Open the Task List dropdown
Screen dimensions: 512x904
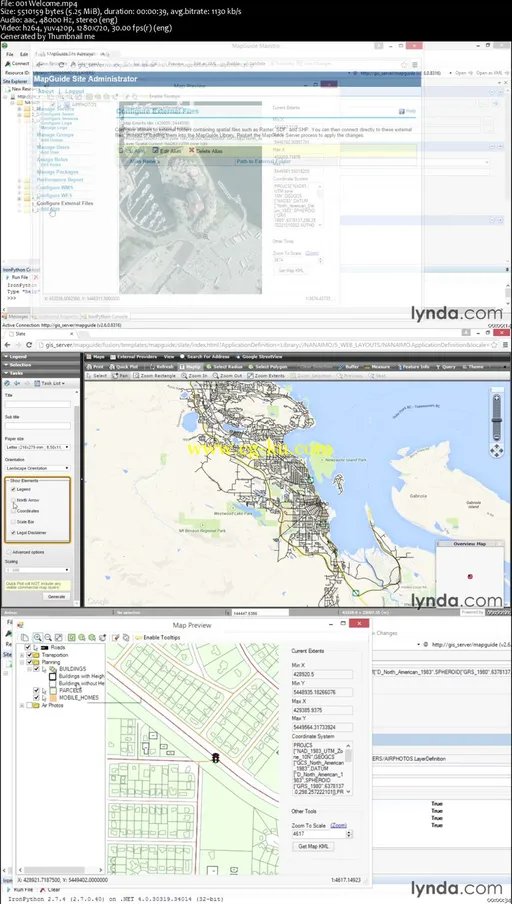coord(48,383)
